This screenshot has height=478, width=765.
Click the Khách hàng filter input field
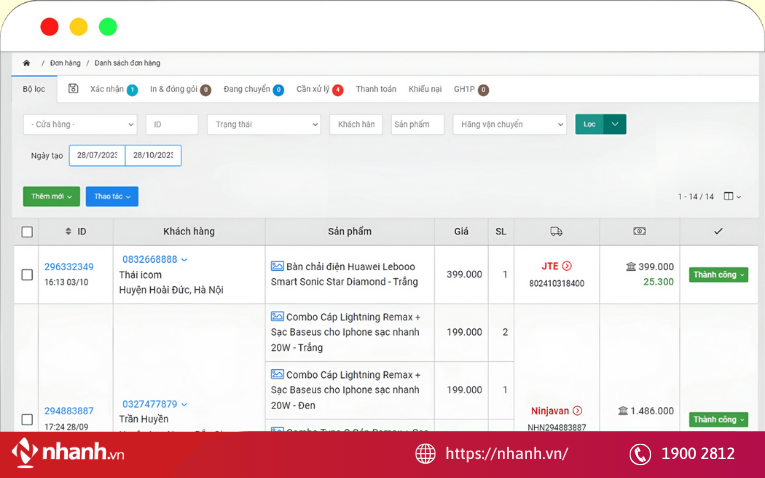coord(356,124)
